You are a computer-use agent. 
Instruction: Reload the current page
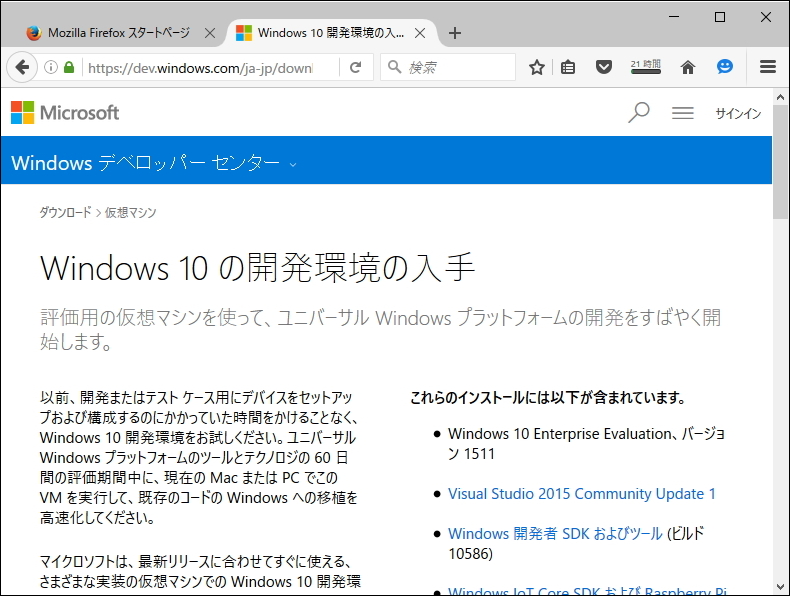(356, 67)
